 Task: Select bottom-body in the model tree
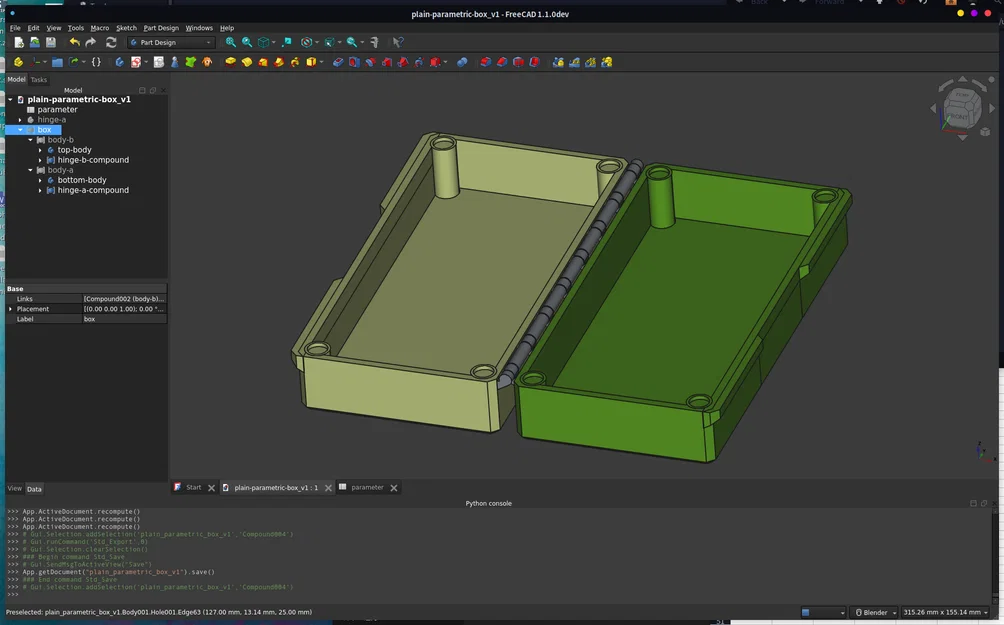(x=82, y=180)
